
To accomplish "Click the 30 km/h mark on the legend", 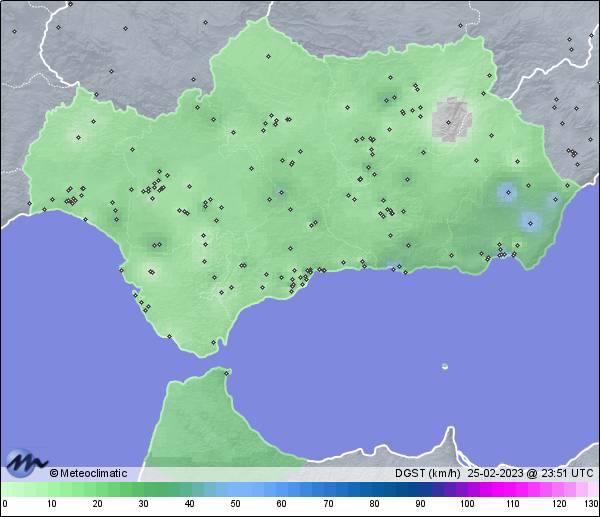I will [x=143, y=505].
